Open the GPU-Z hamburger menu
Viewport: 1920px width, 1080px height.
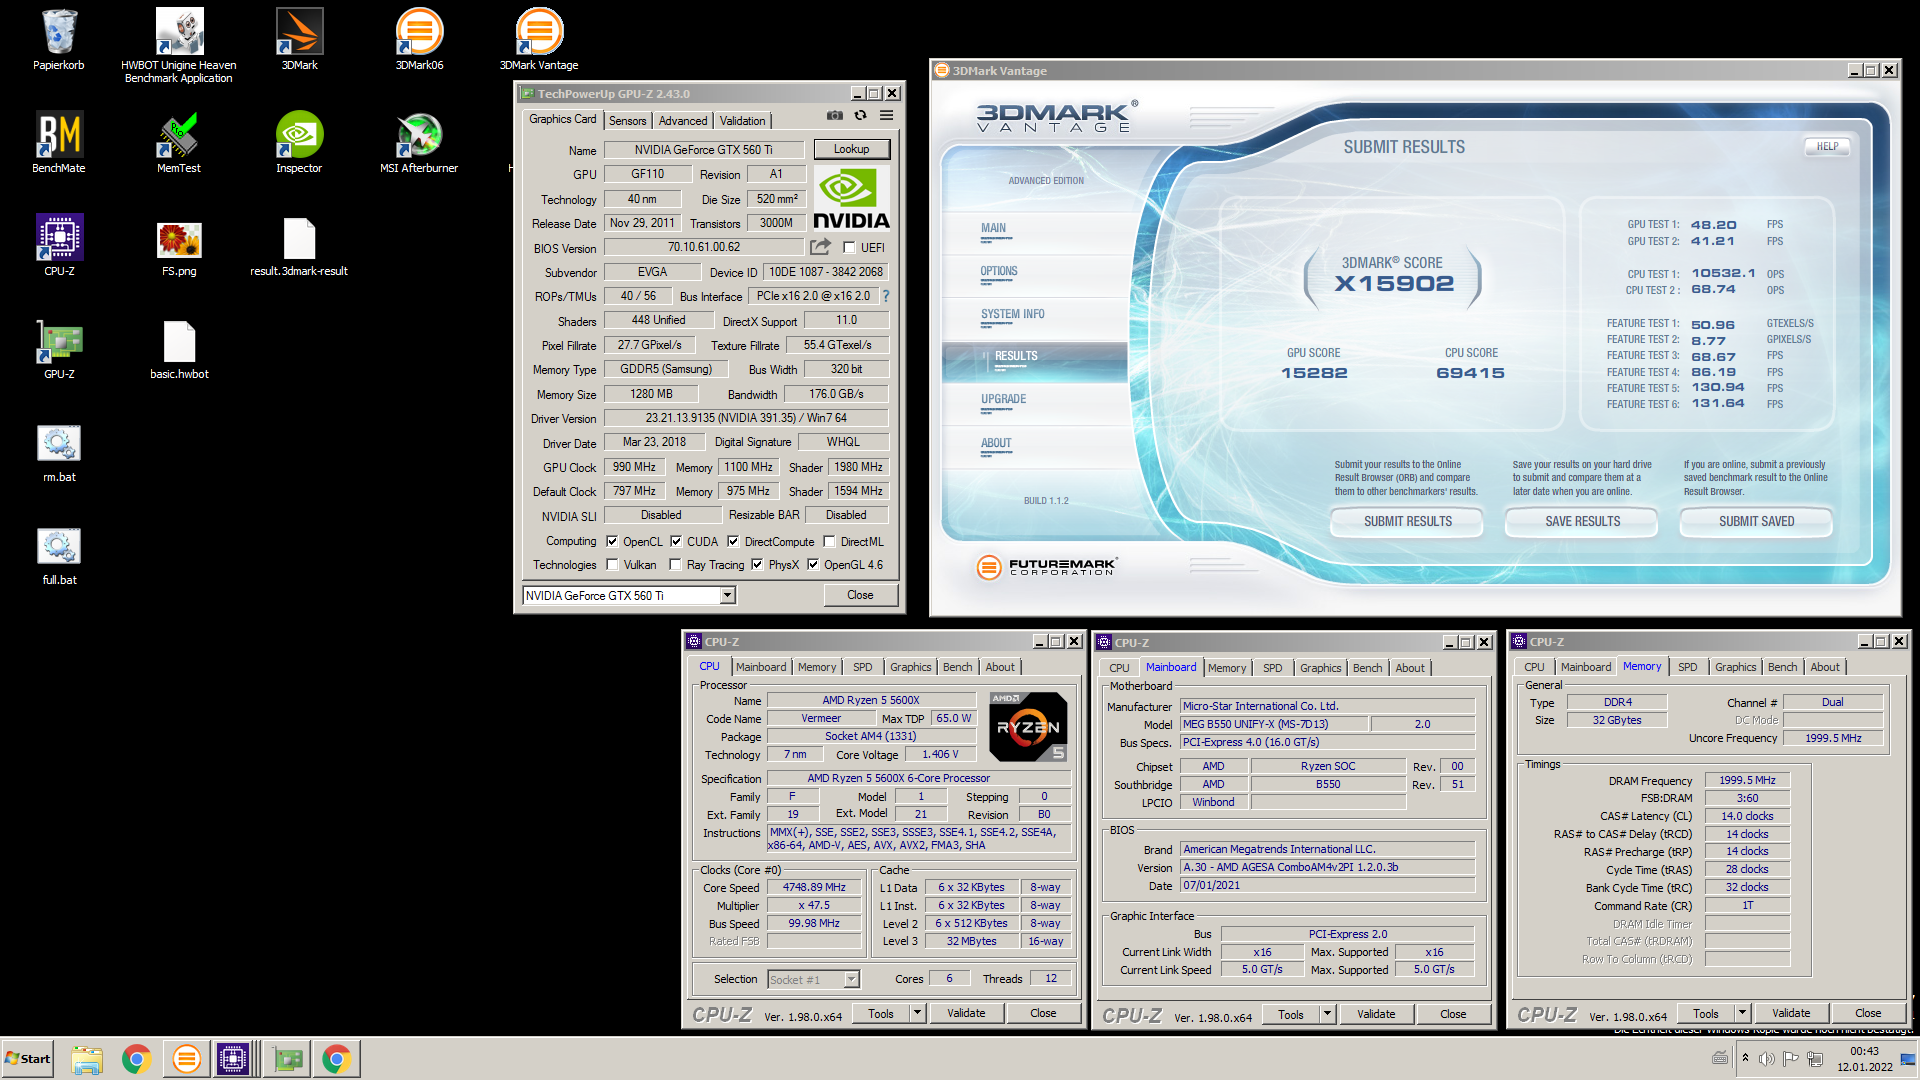(886, 116)
